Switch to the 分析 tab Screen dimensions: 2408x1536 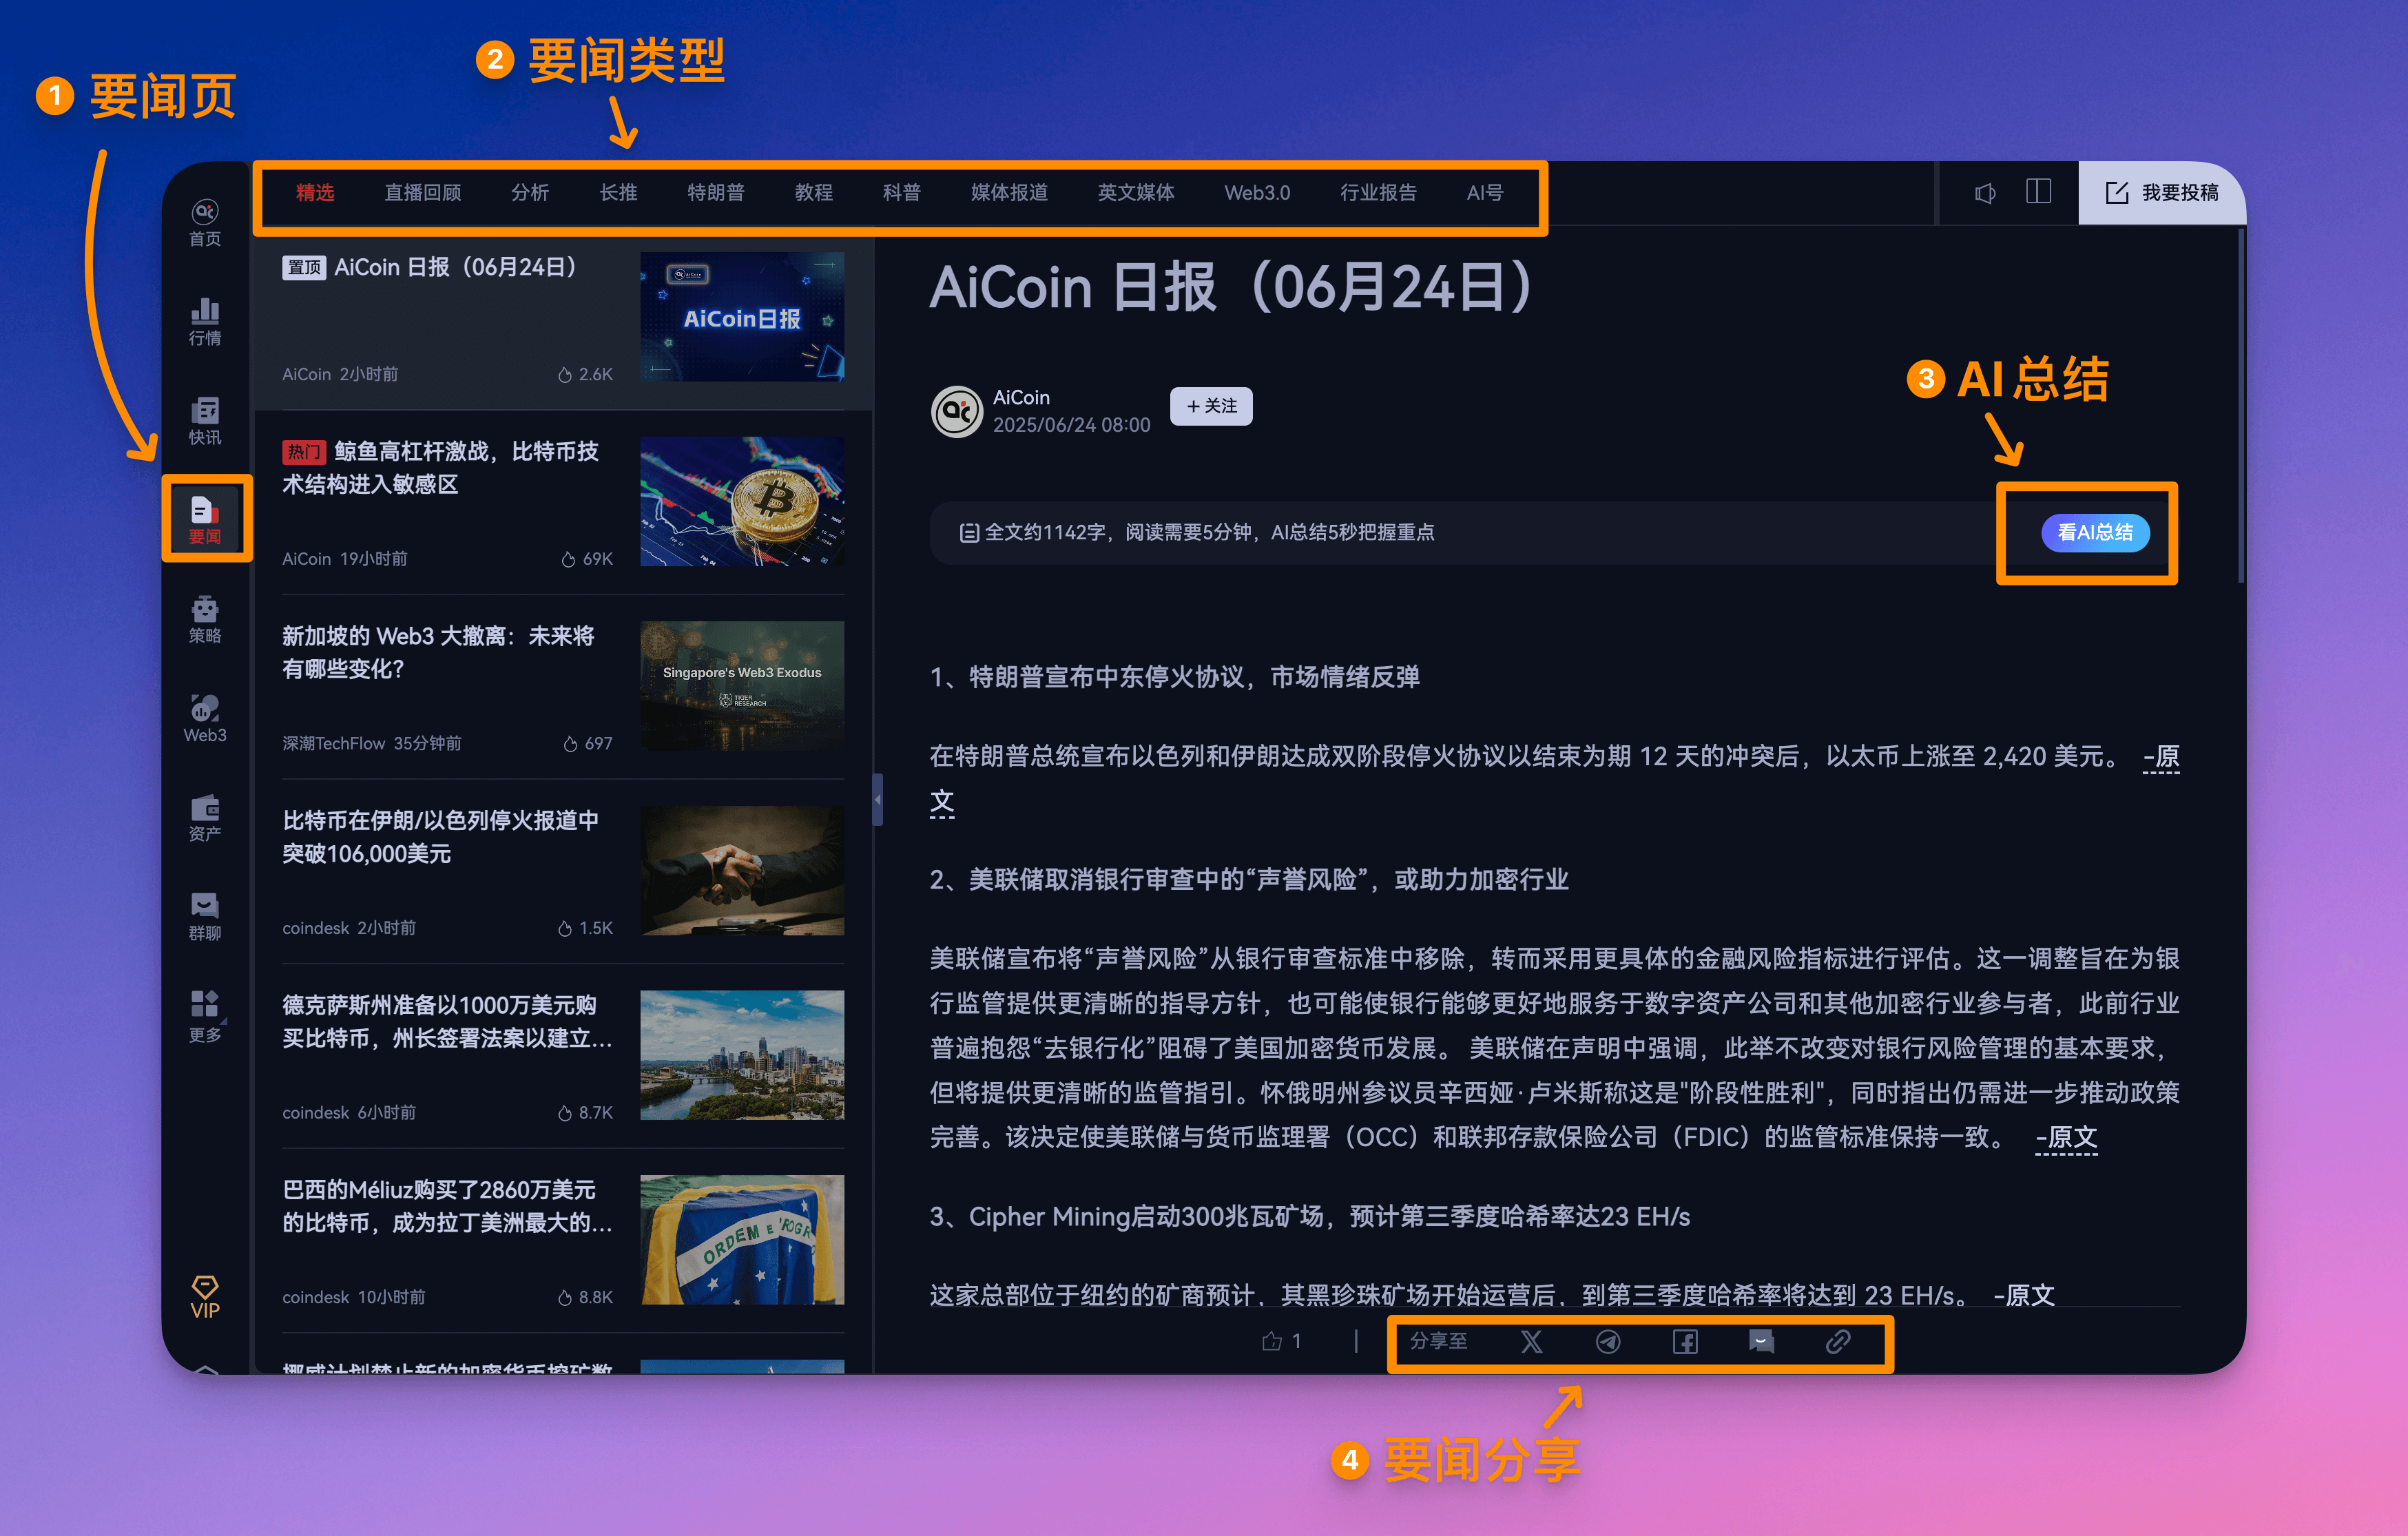pos(530,193)
